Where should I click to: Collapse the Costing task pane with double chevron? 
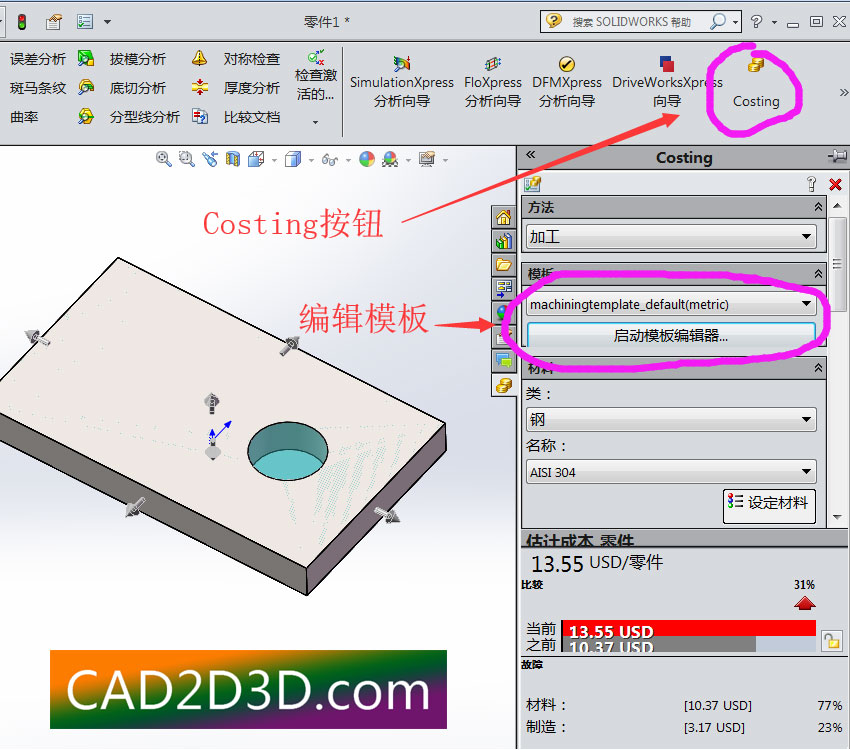coord(531,155)
